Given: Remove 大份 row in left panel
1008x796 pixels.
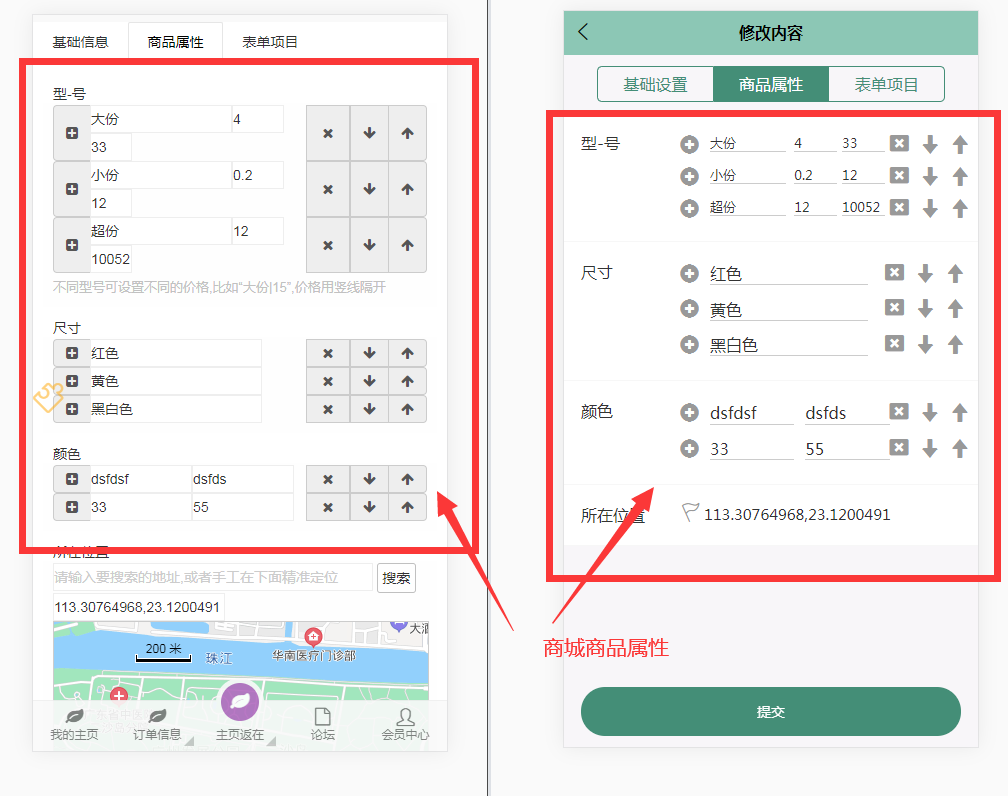Looking at the screenshot, I should [x=328, y=133].
